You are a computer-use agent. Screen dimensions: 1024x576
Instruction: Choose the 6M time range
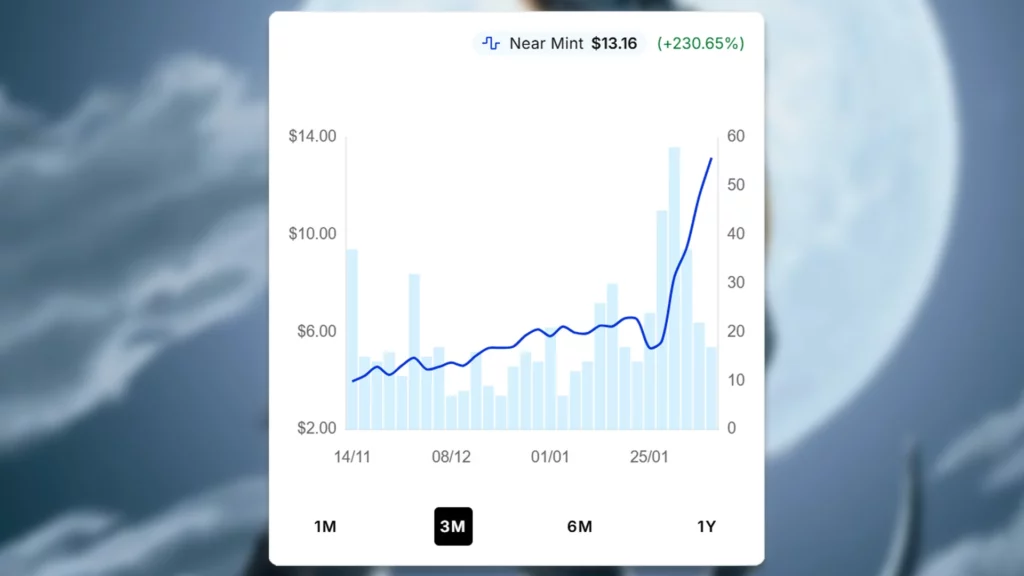tap(579, 527)
